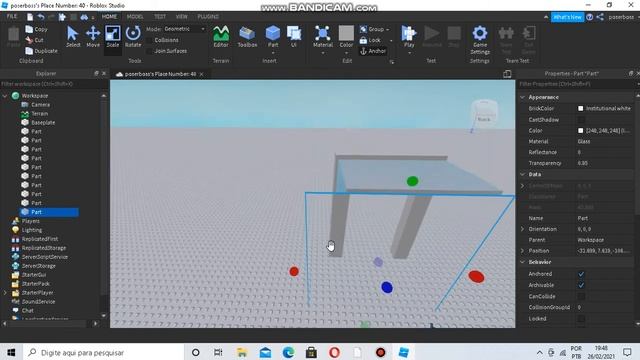
Task: Open the FILE menu
Action: tap(12, 17)
